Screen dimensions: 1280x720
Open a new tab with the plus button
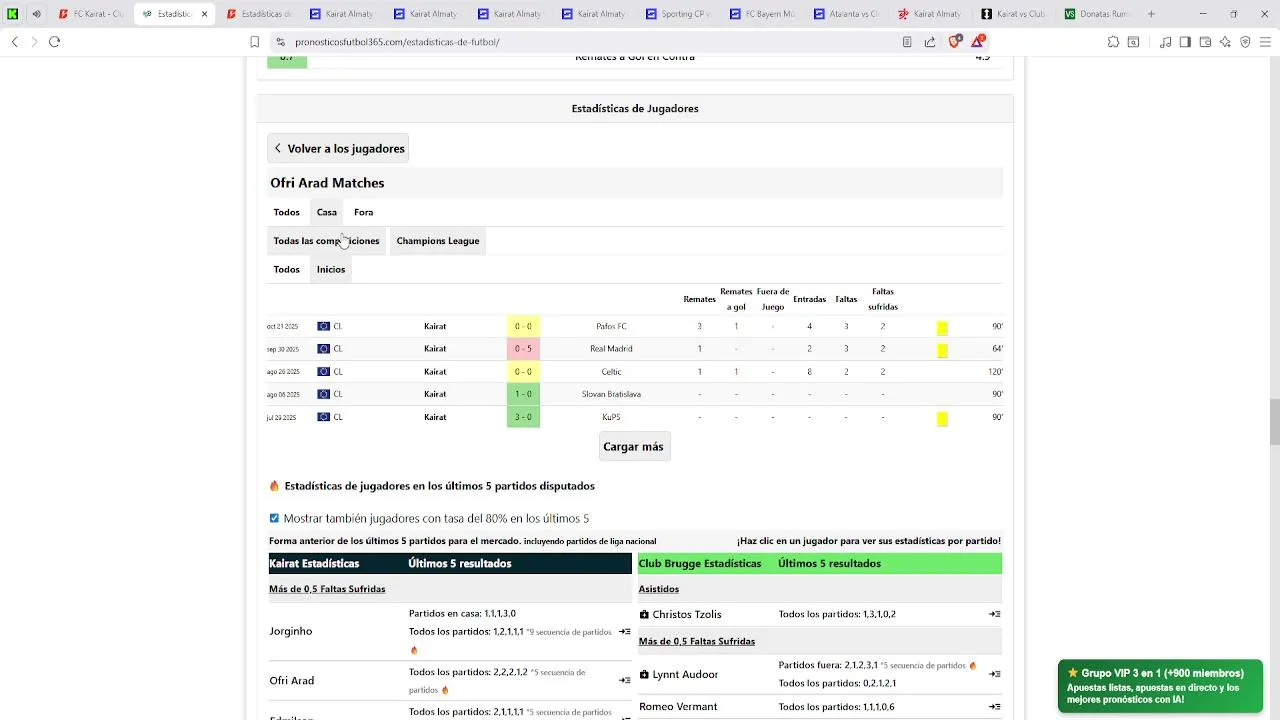pos(1151,14)
